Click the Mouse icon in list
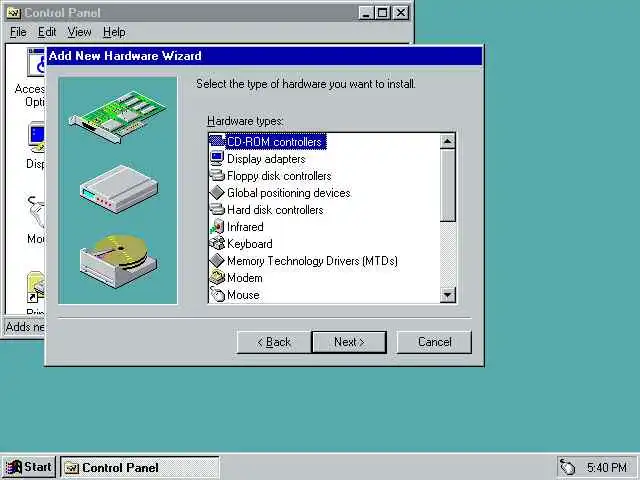 pyautogui.click(x=217, y=294)
